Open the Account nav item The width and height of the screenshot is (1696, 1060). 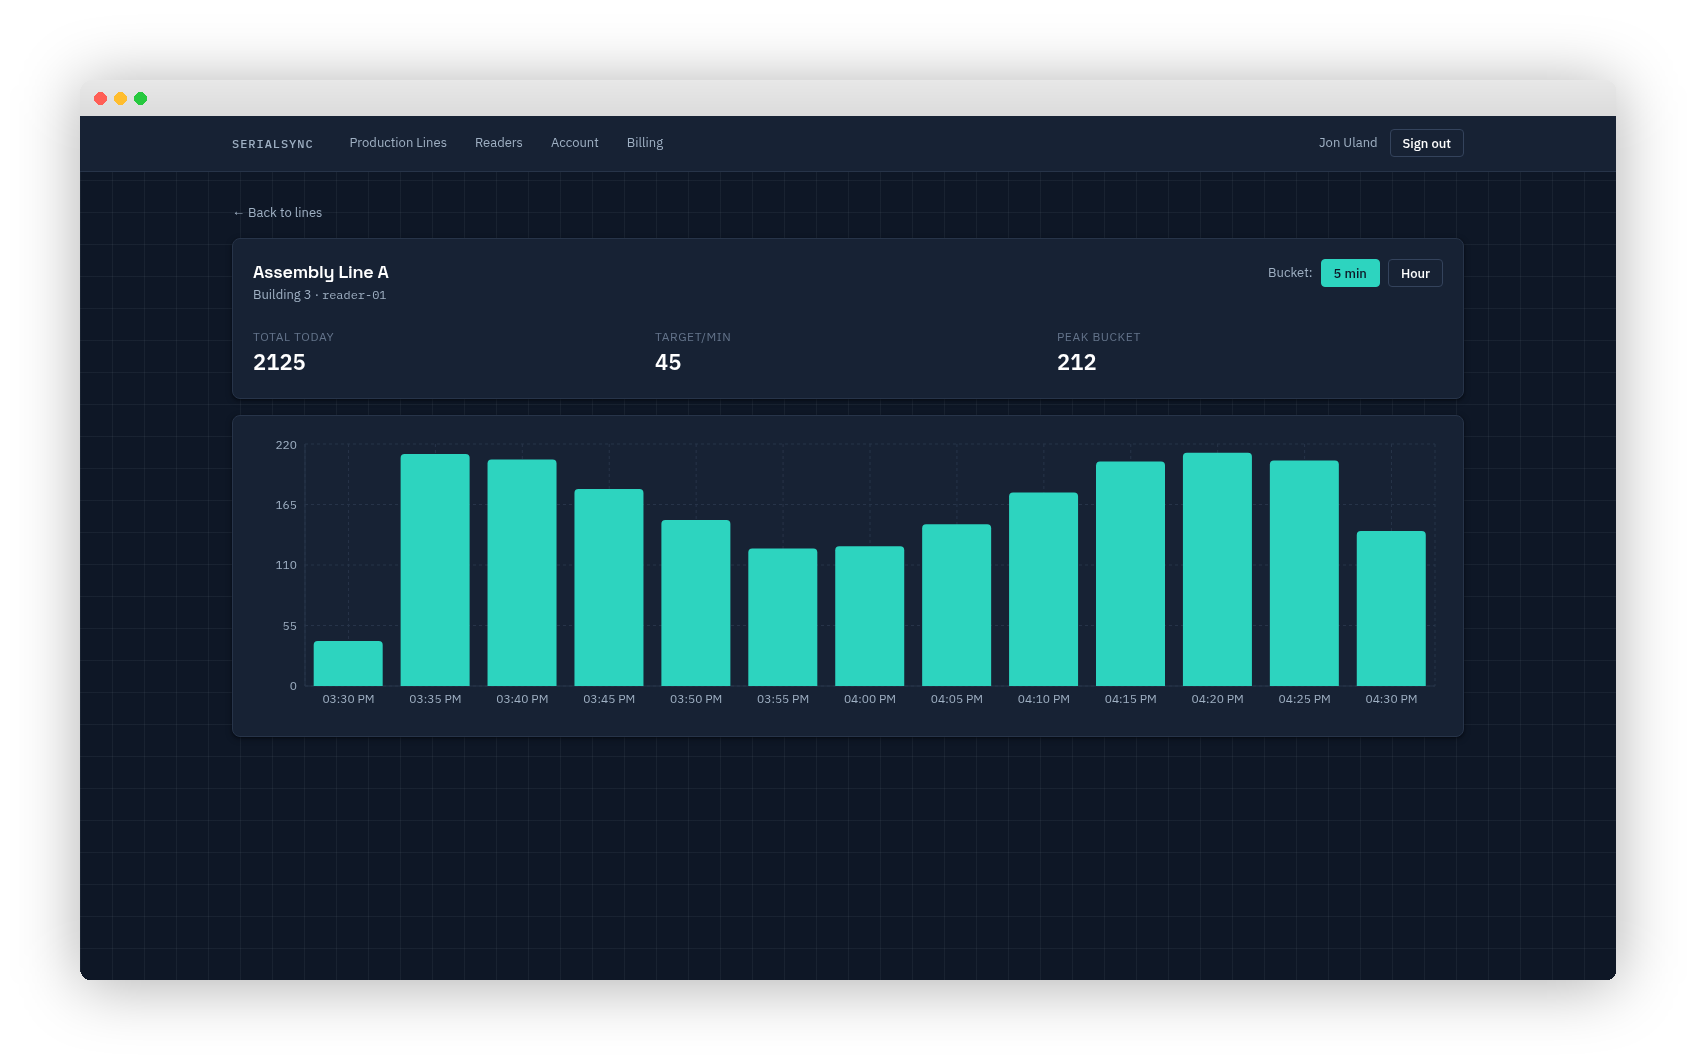coord(575,143)
